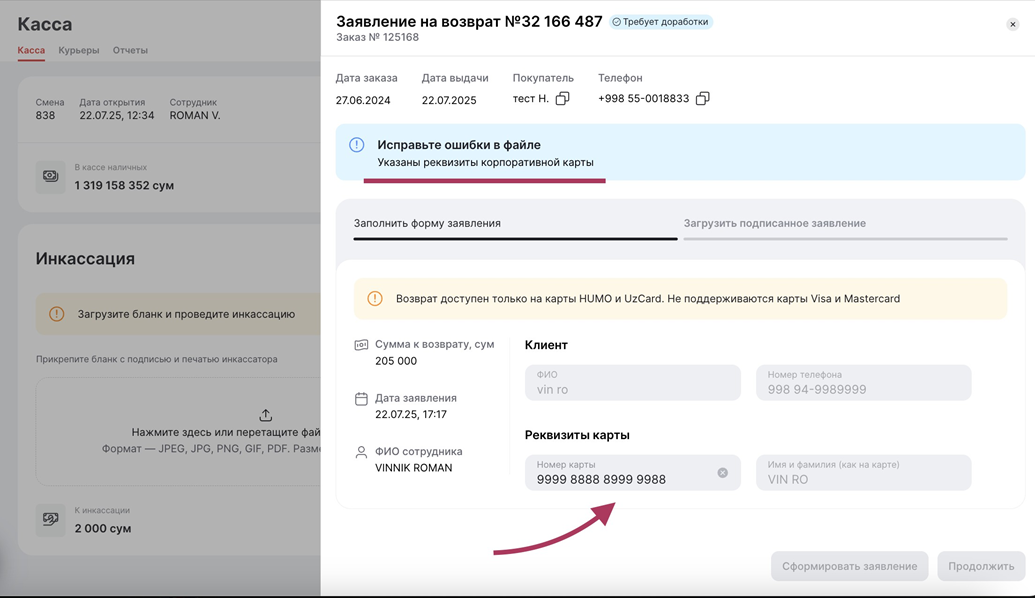Click the orange warning icon about HUMO cards
Viewport: 1035px width, 598px height.
point(375,298)
